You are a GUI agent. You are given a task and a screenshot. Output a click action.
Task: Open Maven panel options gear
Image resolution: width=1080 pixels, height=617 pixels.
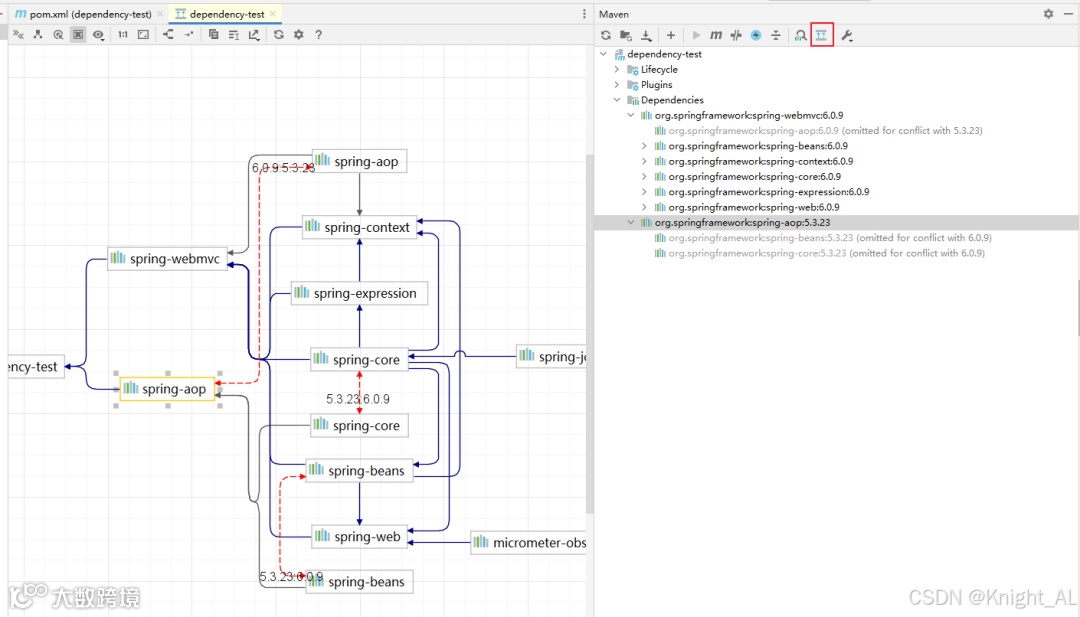(x=1048, y=14)
